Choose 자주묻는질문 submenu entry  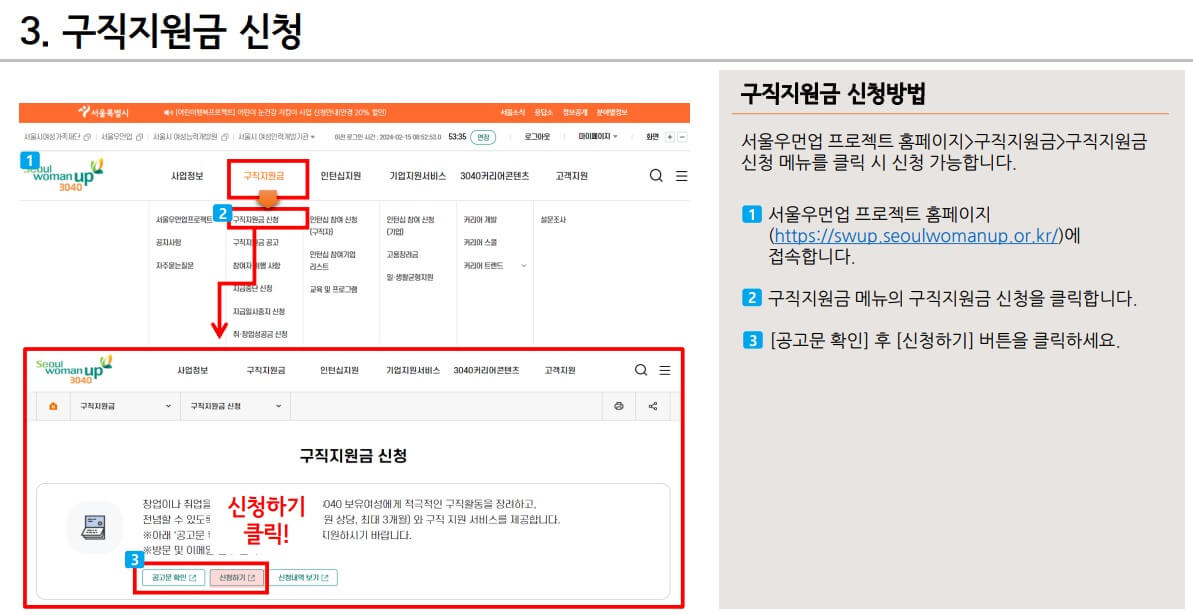coord(175,266)
